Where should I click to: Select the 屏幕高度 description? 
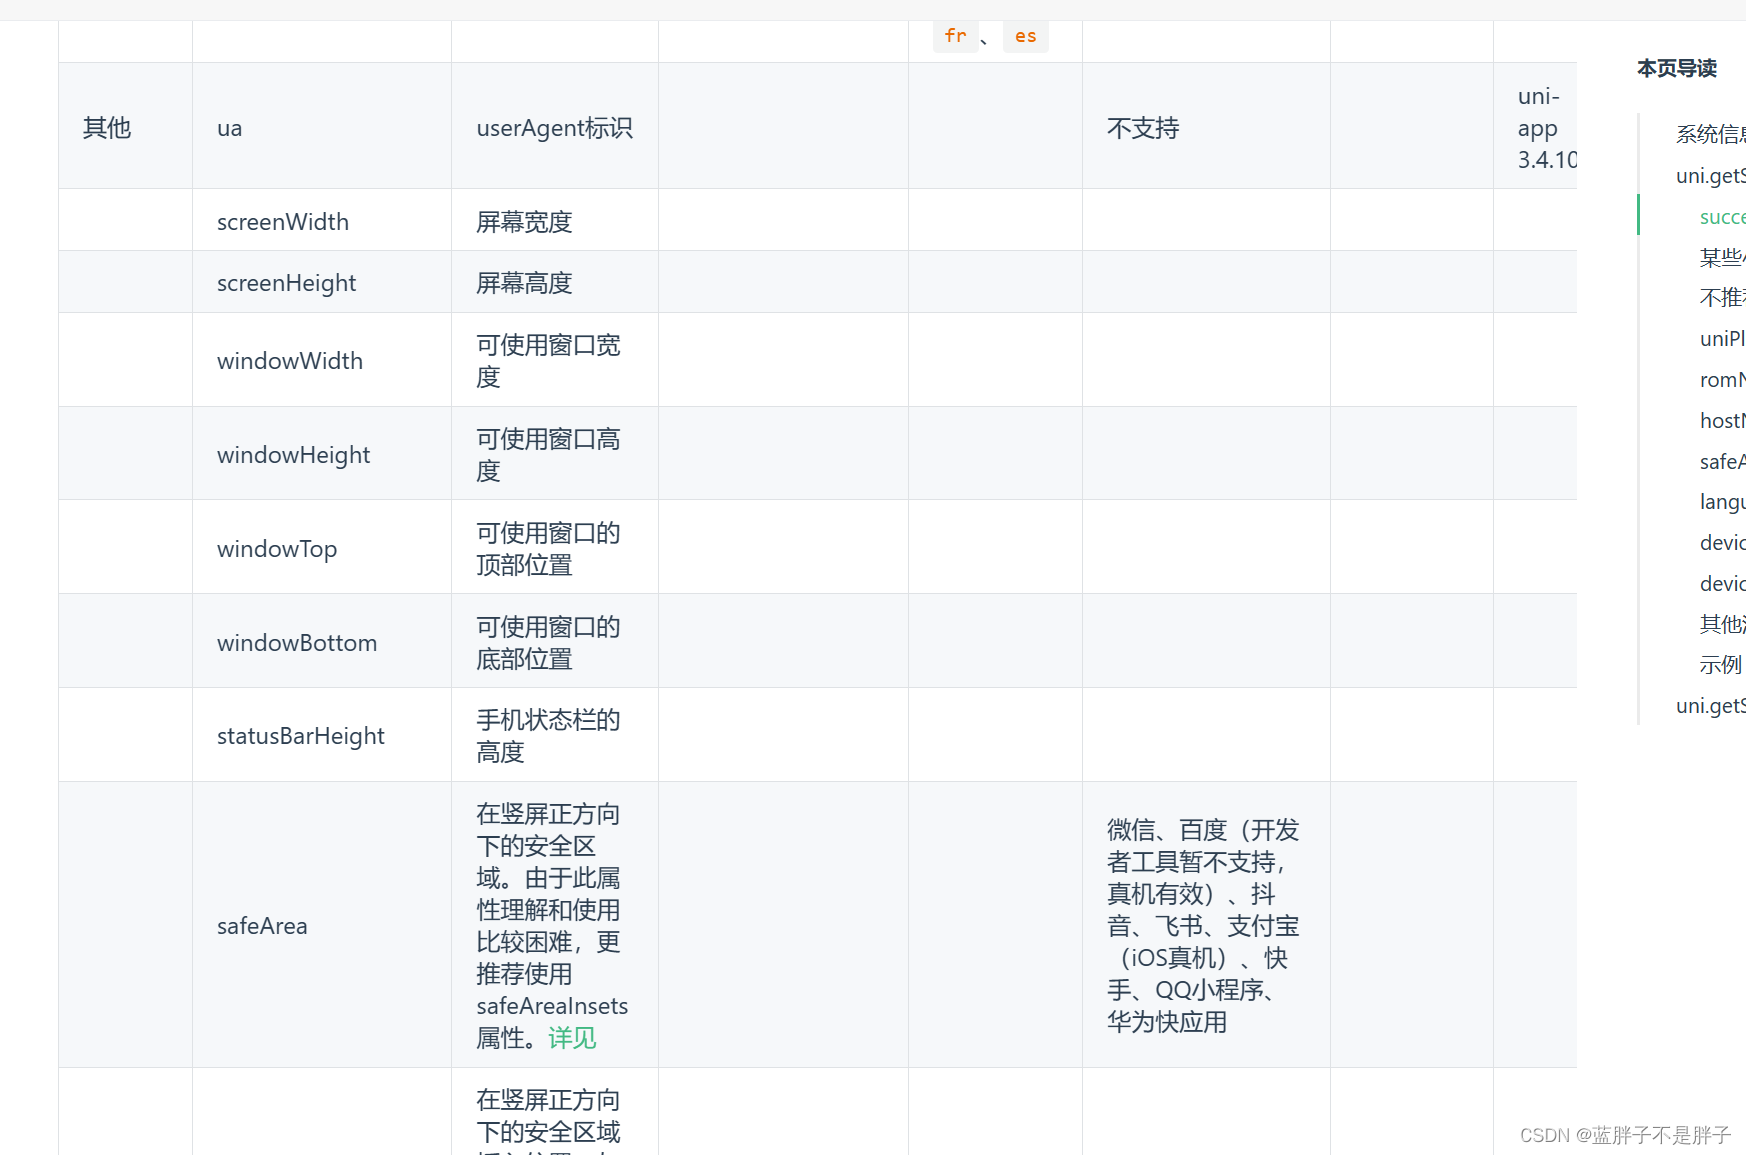click(x=524, y=283)
